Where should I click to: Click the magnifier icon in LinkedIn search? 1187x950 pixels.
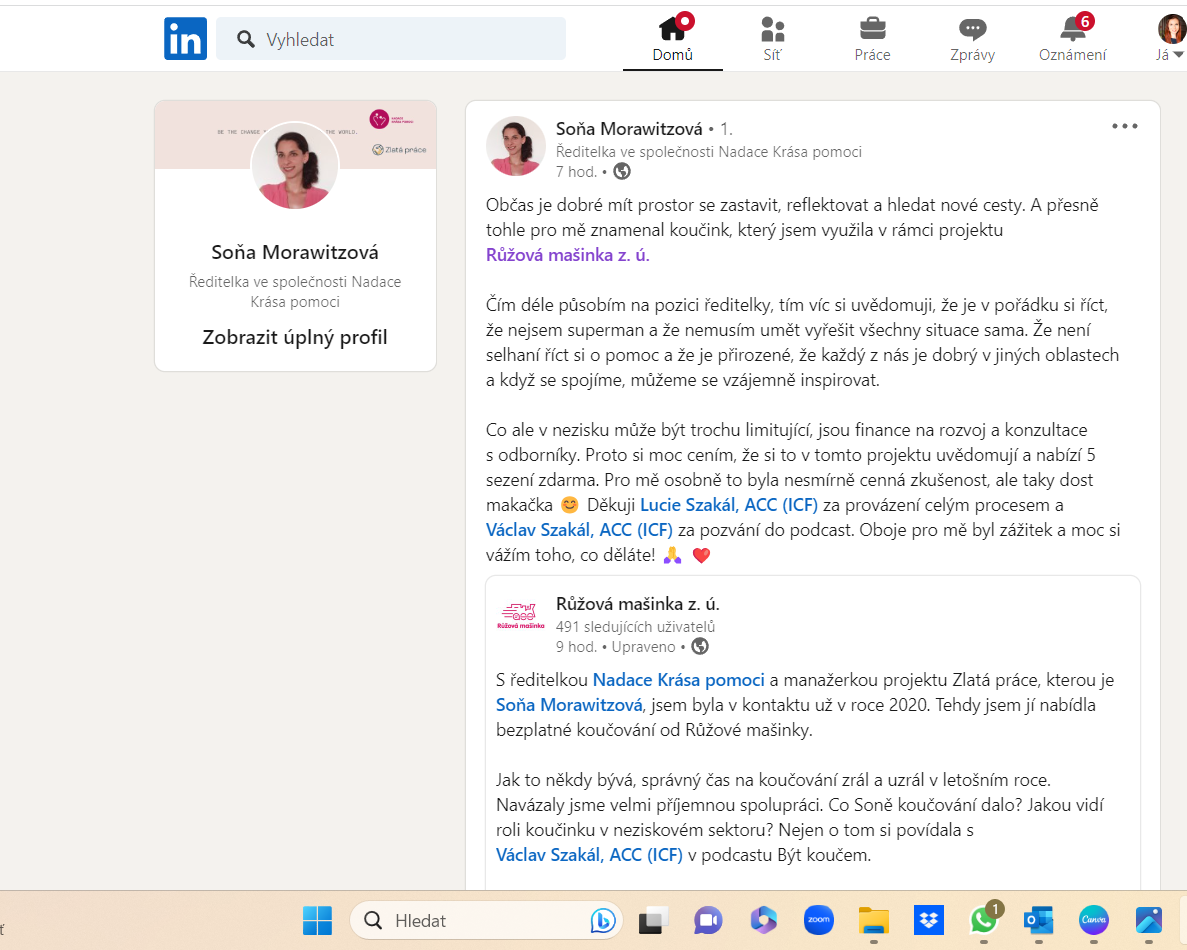coord(245,39)
